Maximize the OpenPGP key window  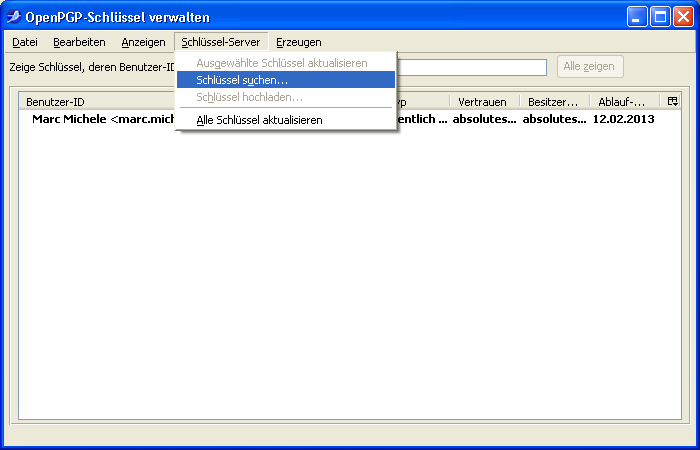[660, 17]
